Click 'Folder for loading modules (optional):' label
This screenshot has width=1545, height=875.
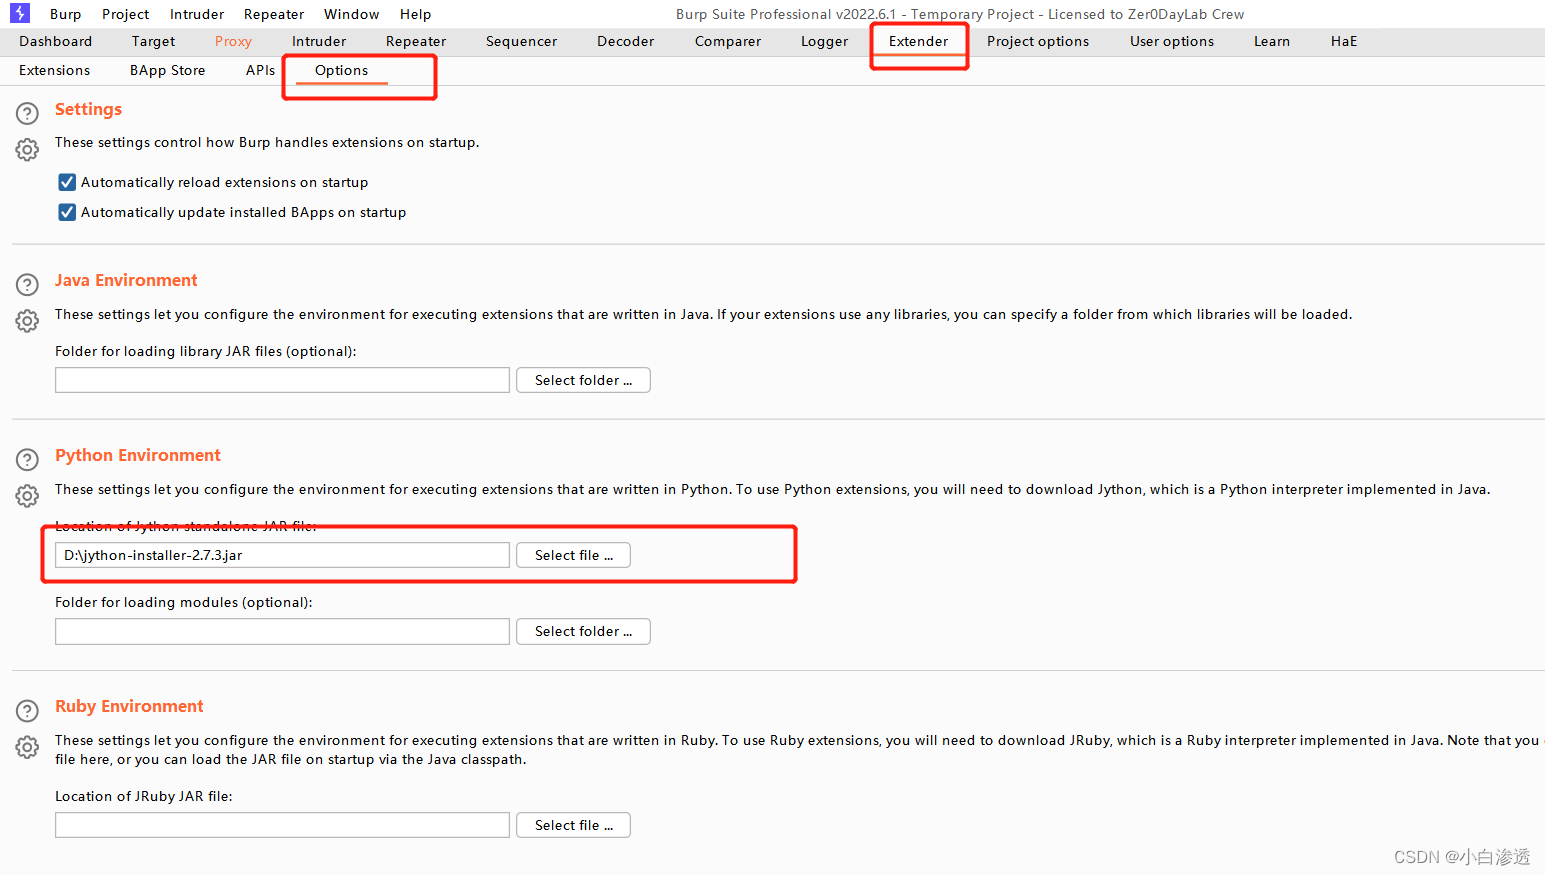pos(184,602)
